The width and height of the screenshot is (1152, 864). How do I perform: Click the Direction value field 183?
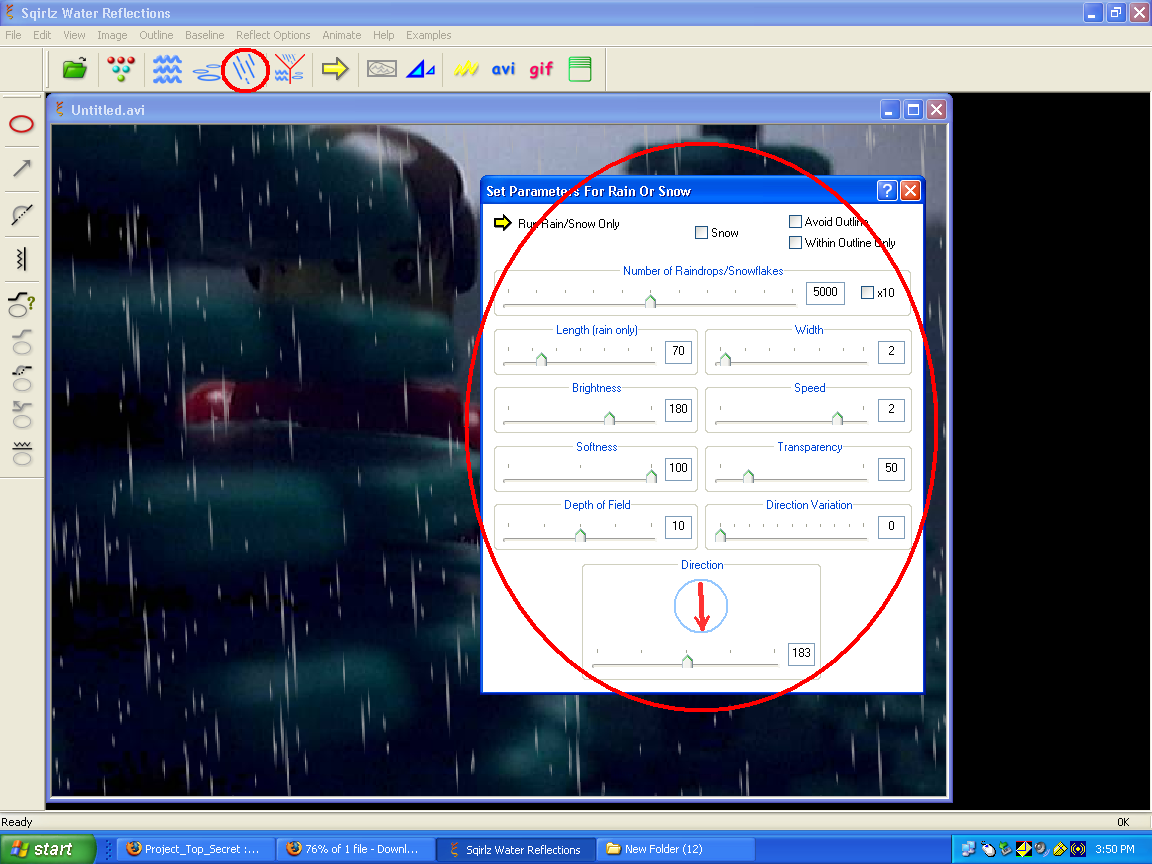pyautogui.click(x=801, y=653)
